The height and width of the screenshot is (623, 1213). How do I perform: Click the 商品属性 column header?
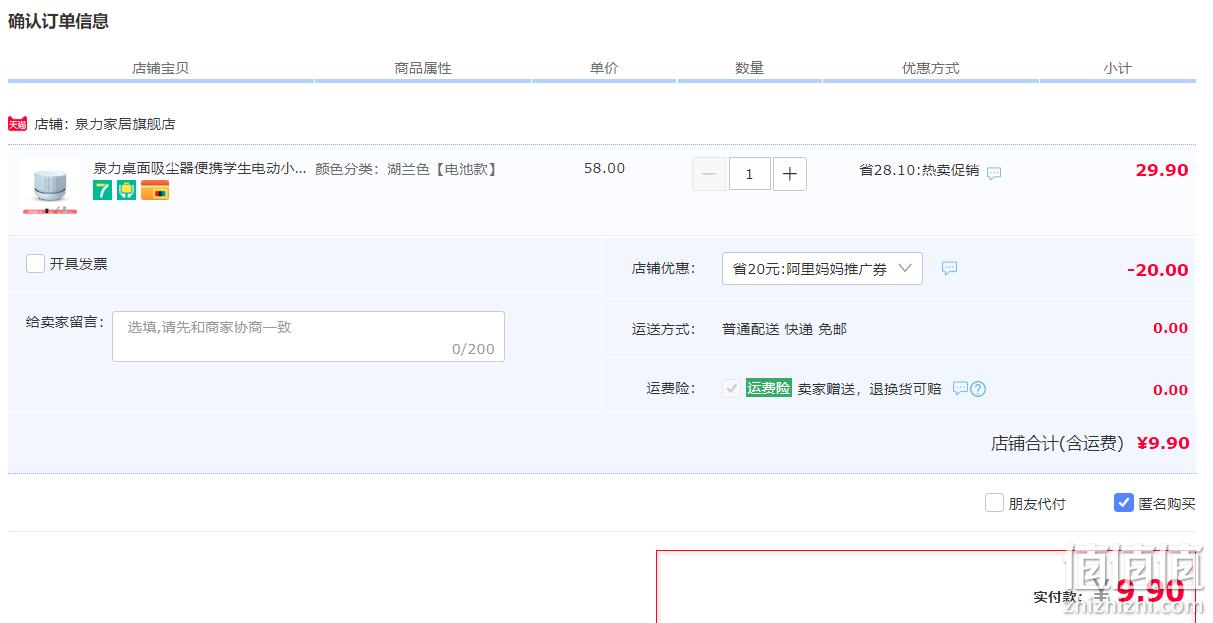pyautogui.click(x=423, y=68)
